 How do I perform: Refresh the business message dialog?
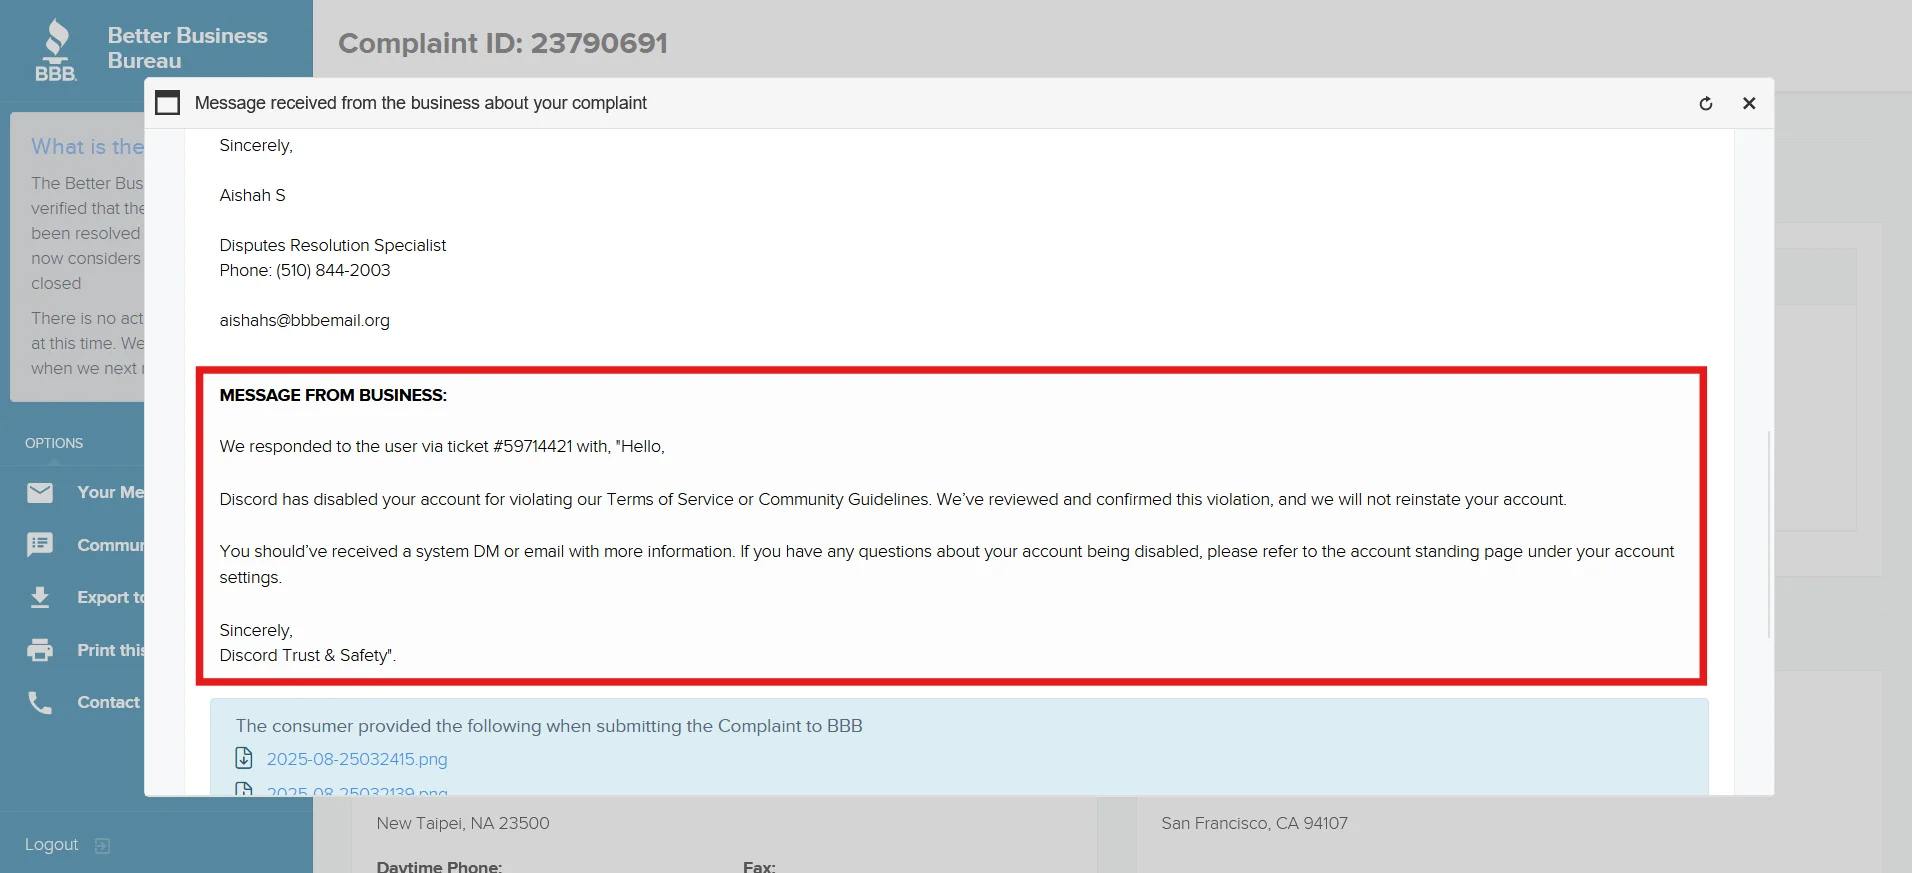(x=1706, y=104)
